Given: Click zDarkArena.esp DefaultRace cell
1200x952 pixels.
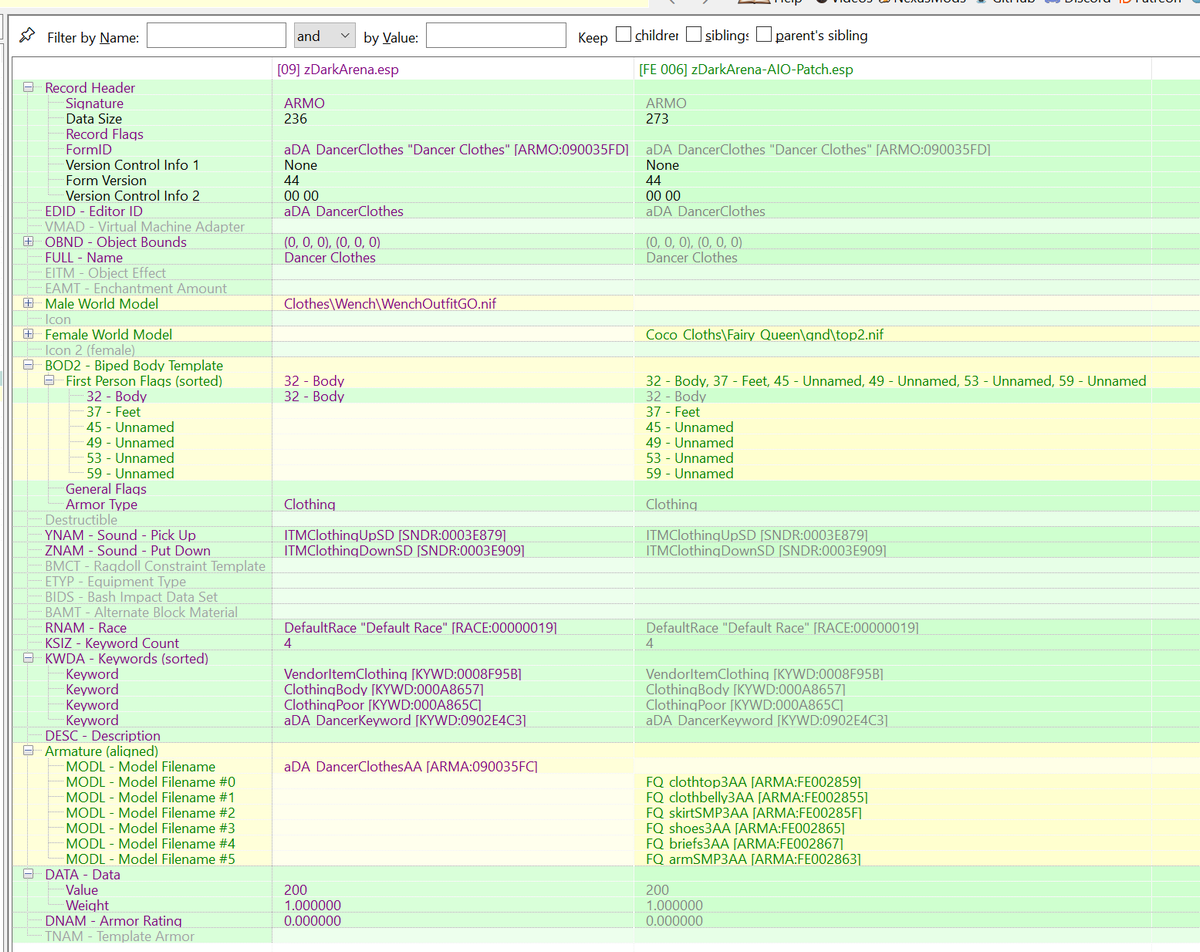Looking at the screenshot, I should (x=420, y=628).
